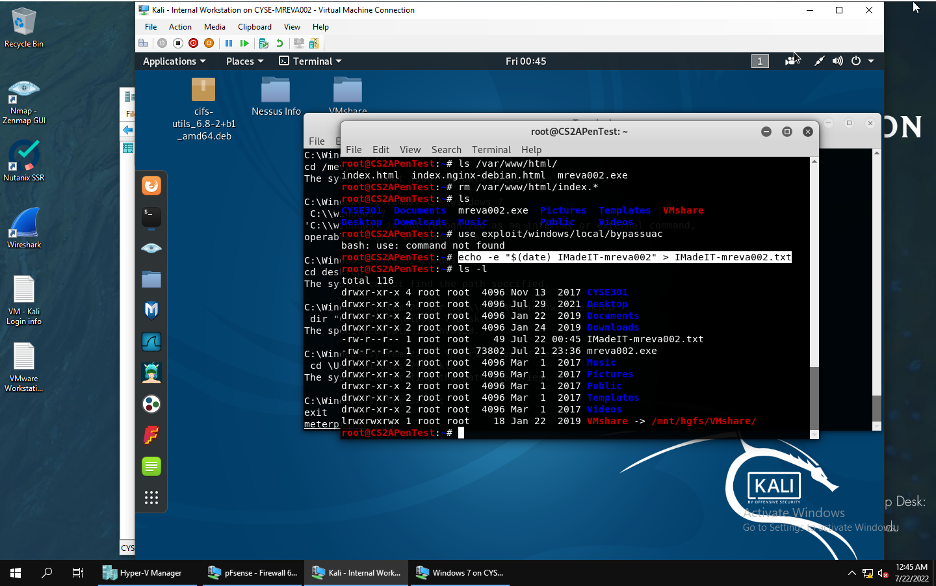Open Task View in the Windows taskbar
Viewport: 936px width, 586px height.
pos(78,573)
